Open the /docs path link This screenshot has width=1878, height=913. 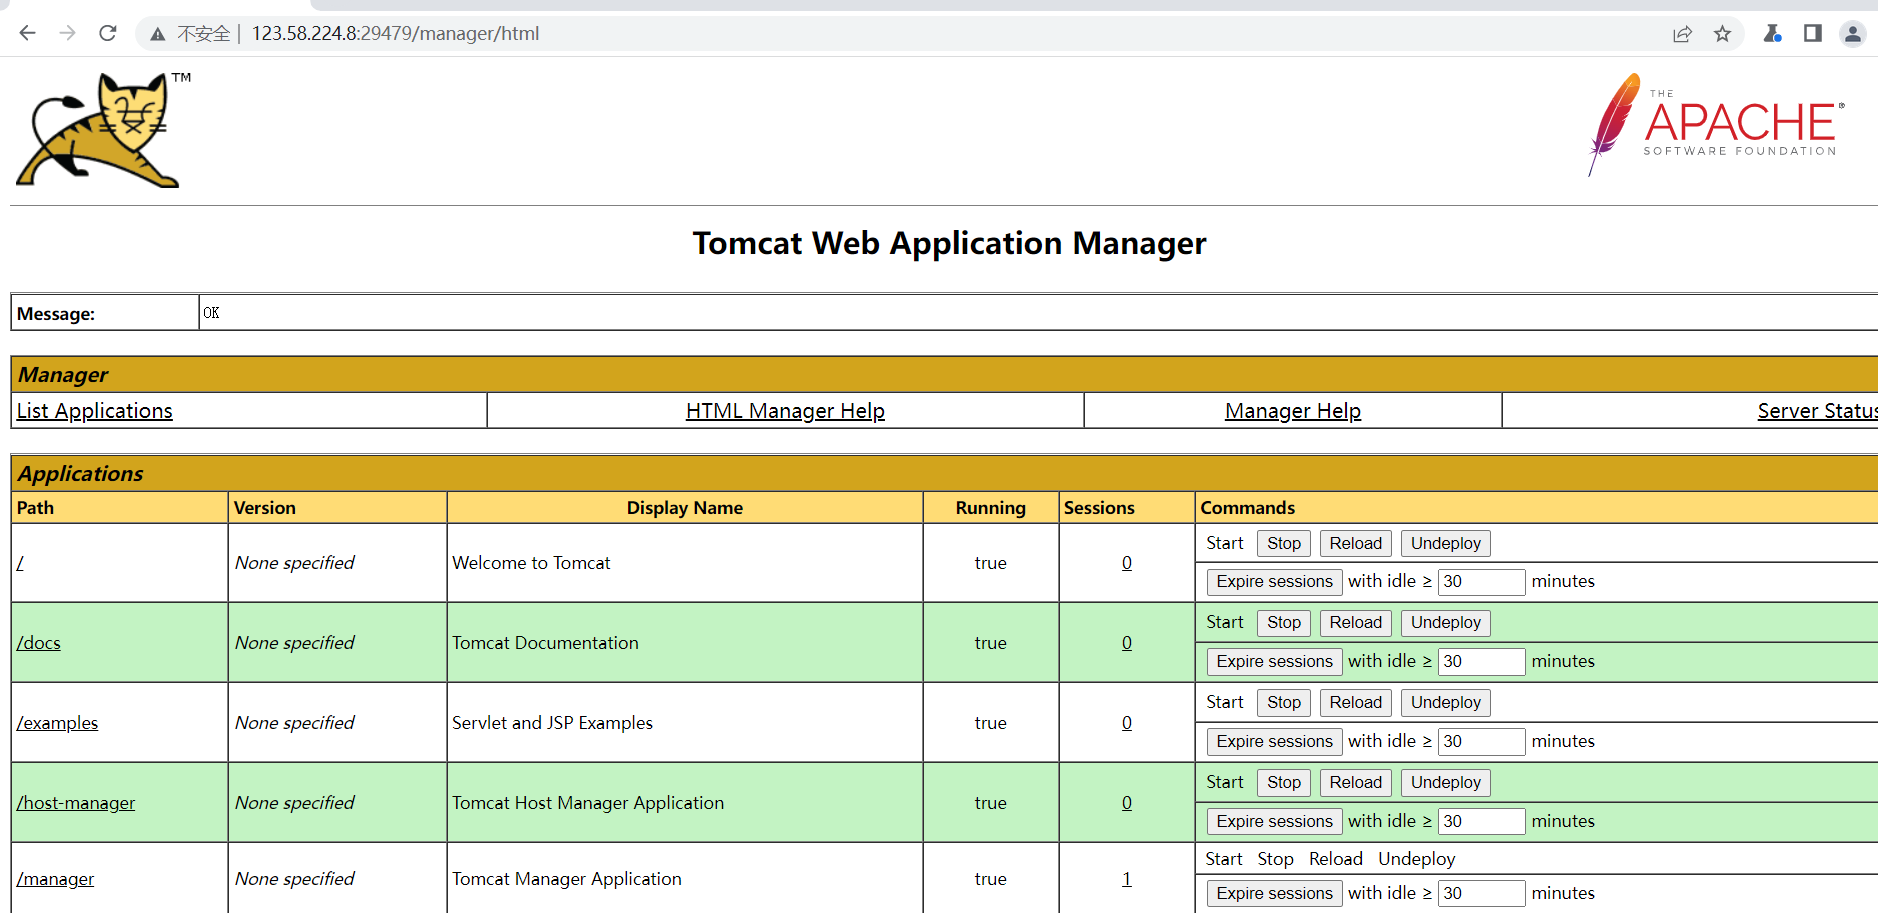(x=39, y=643)
